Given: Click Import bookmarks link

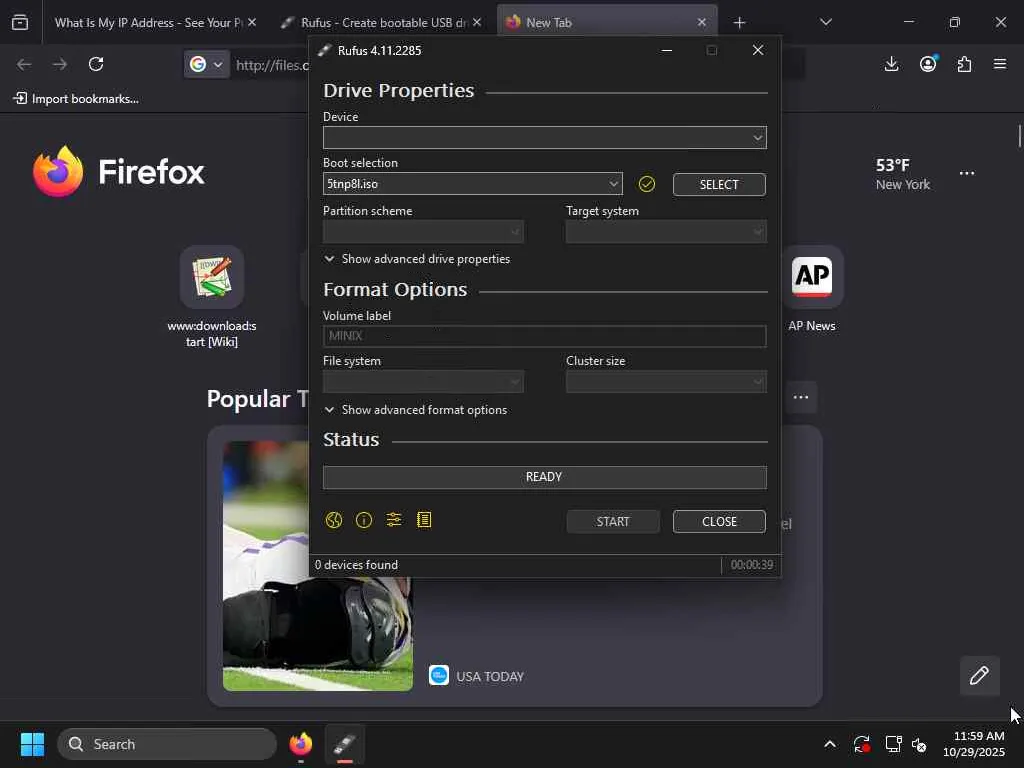Looking at the screenshot, I should coord(76,99).
